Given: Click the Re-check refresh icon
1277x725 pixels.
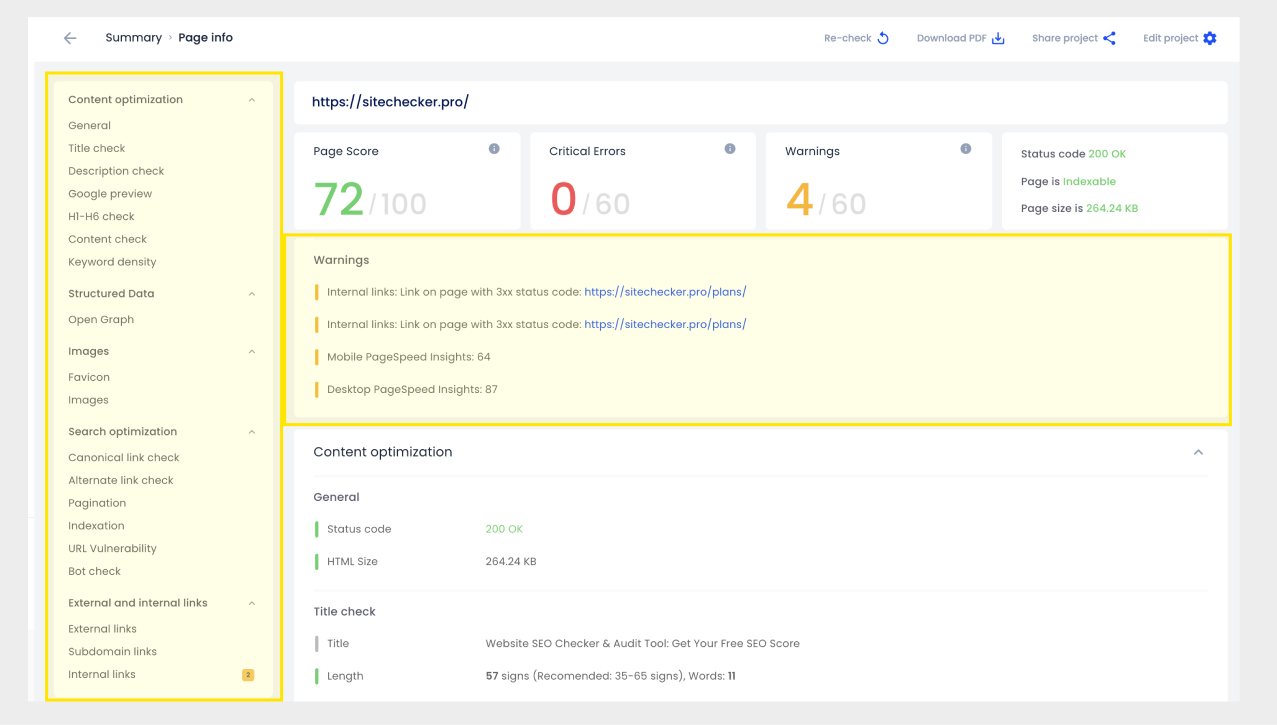Looking at the screenshot, I should tap(883, 38).
